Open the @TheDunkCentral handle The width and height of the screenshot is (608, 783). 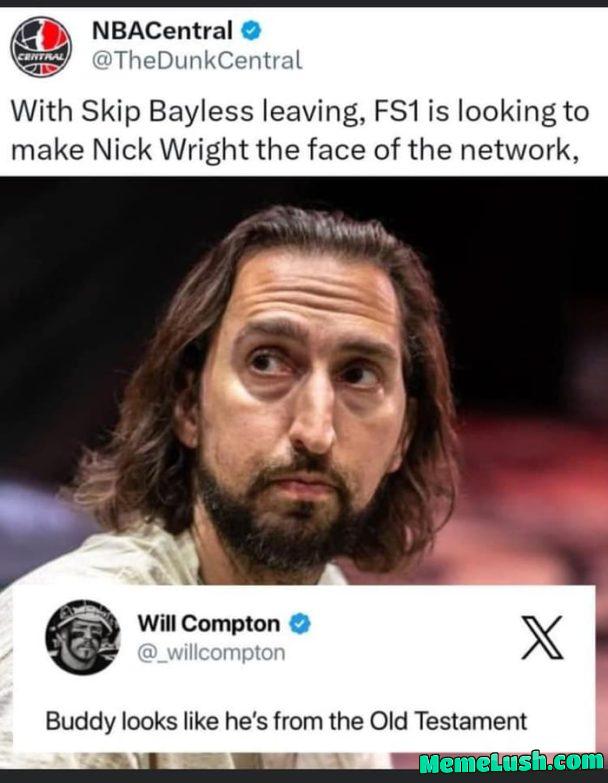point(197,60)
